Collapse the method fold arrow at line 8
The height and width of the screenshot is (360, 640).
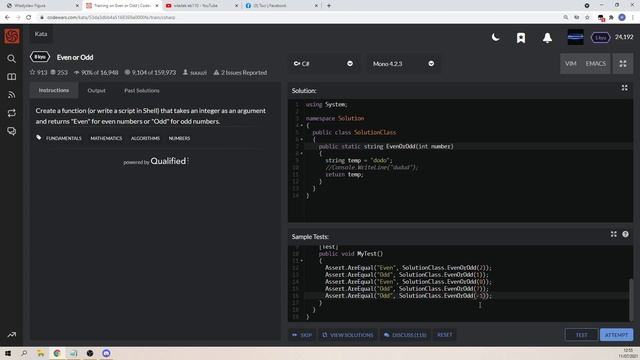[x=302, y=153]
